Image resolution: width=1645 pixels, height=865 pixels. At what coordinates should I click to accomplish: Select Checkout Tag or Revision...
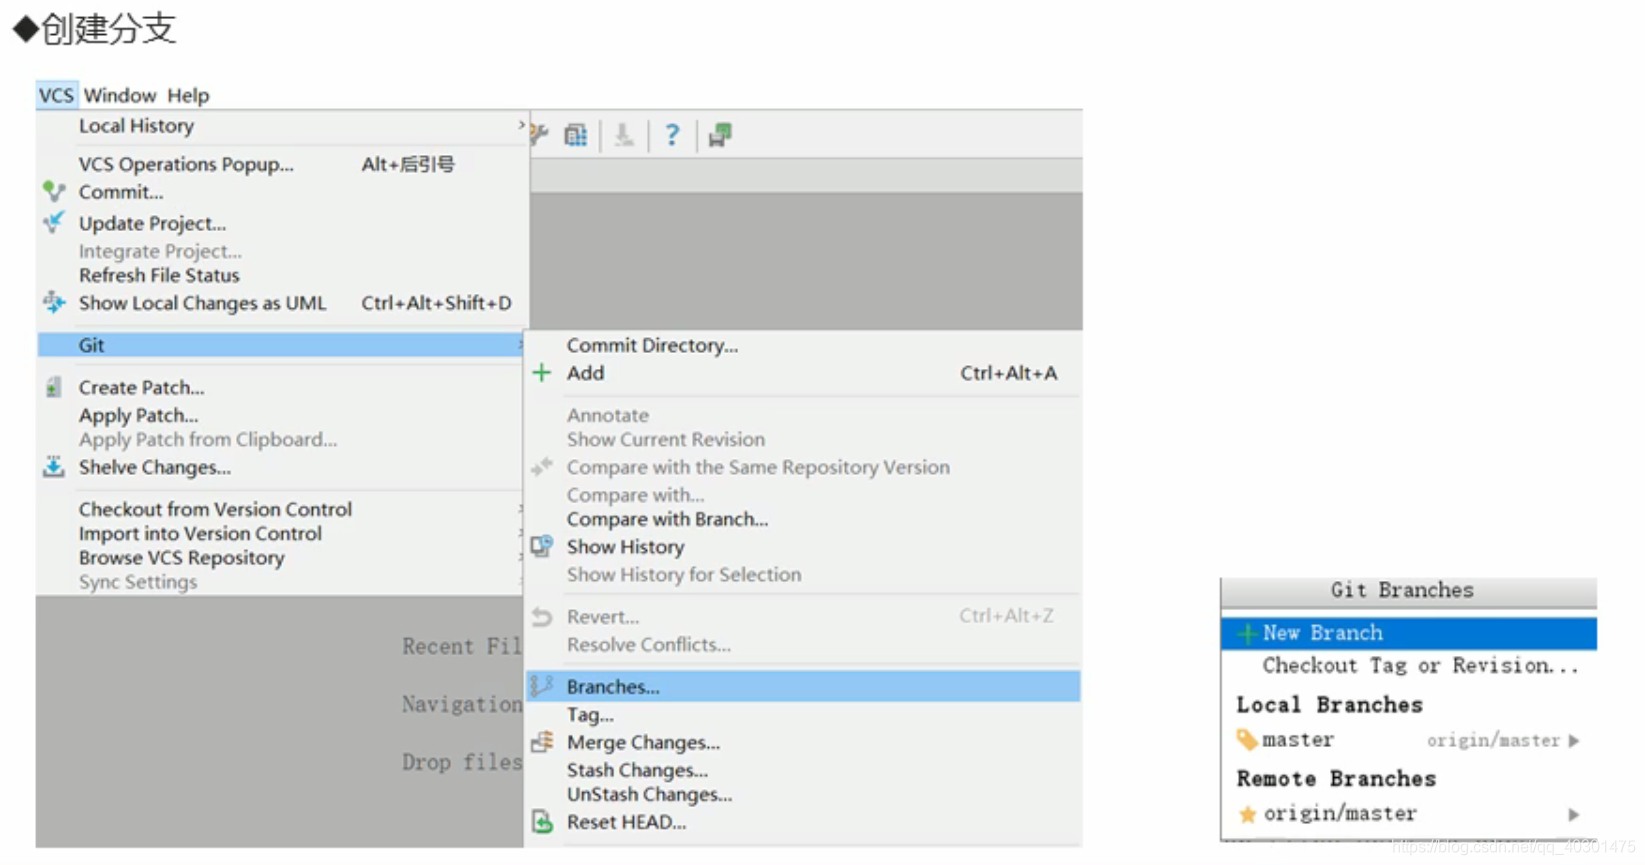1420,665
